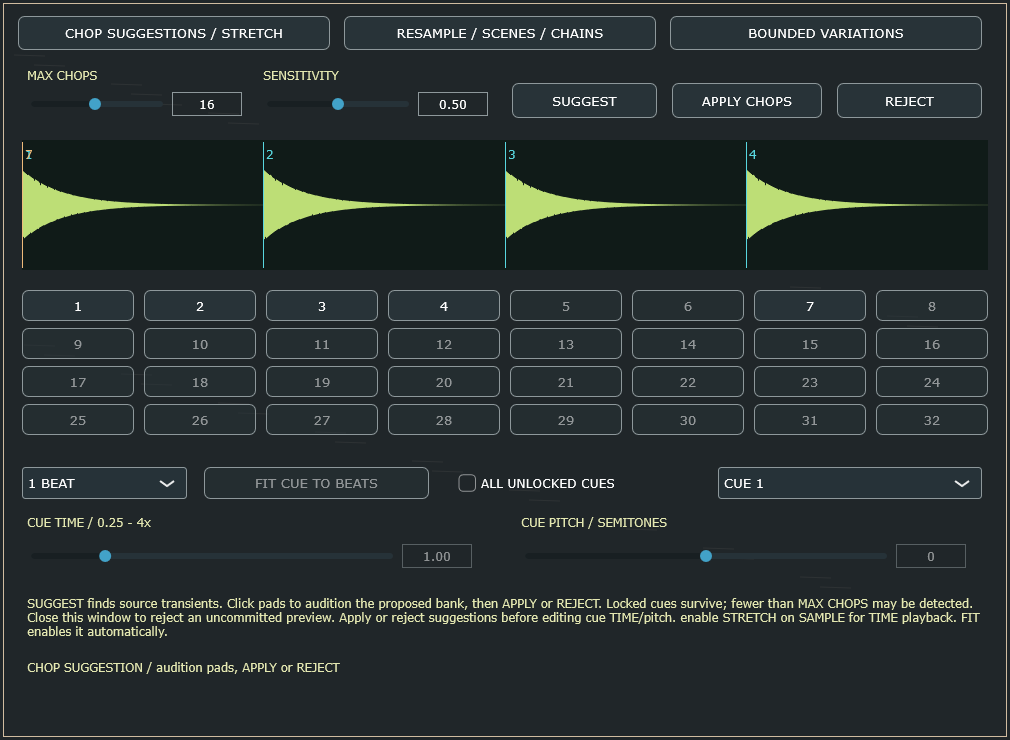The image size is (1010, 740).
Task: Click pad 22
Action: click(x=688, y=382)
